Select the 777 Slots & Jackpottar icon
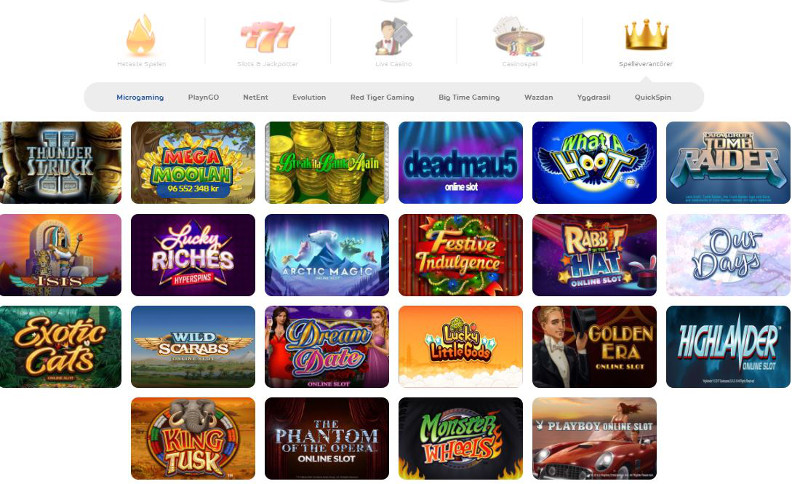Viewport: 800px width, 484px height. pyautogui.click(x=267, y=37)
